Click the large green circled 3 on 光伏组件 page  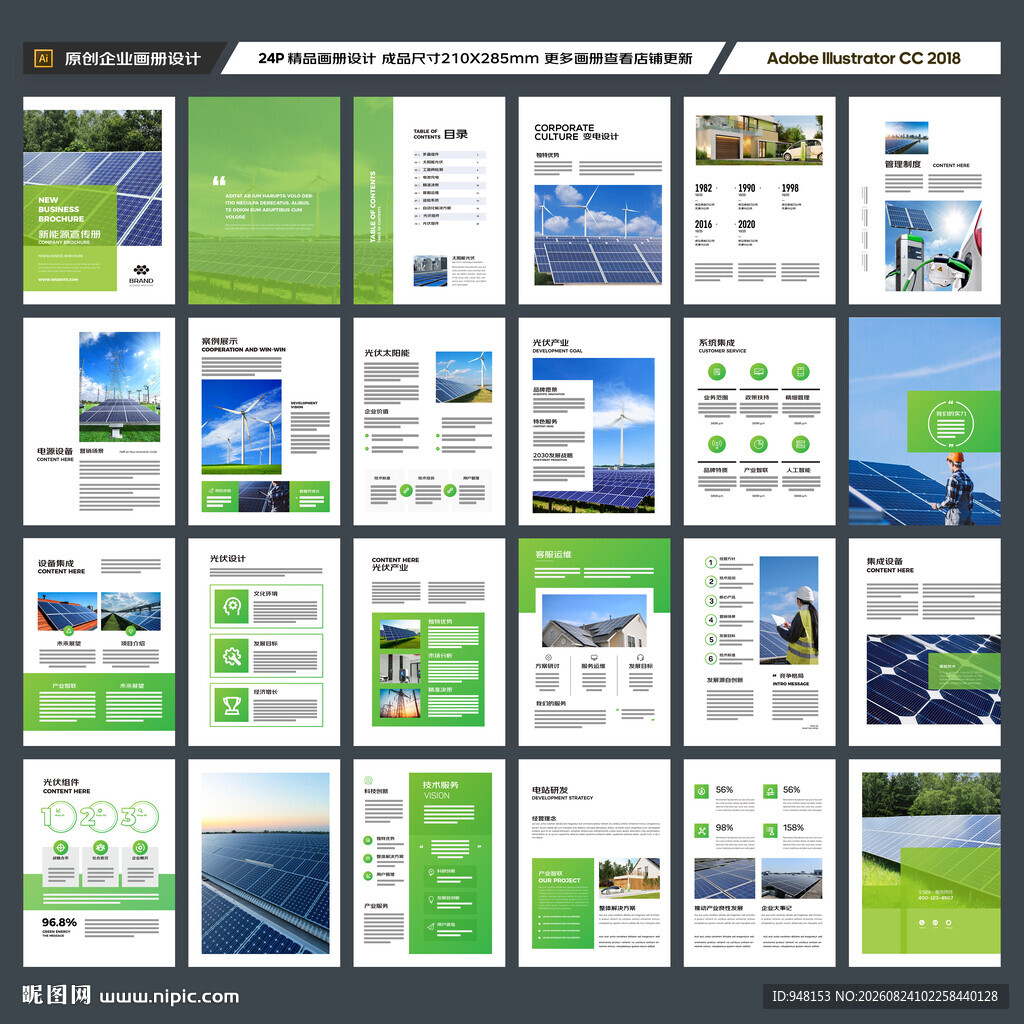(140, 816)
